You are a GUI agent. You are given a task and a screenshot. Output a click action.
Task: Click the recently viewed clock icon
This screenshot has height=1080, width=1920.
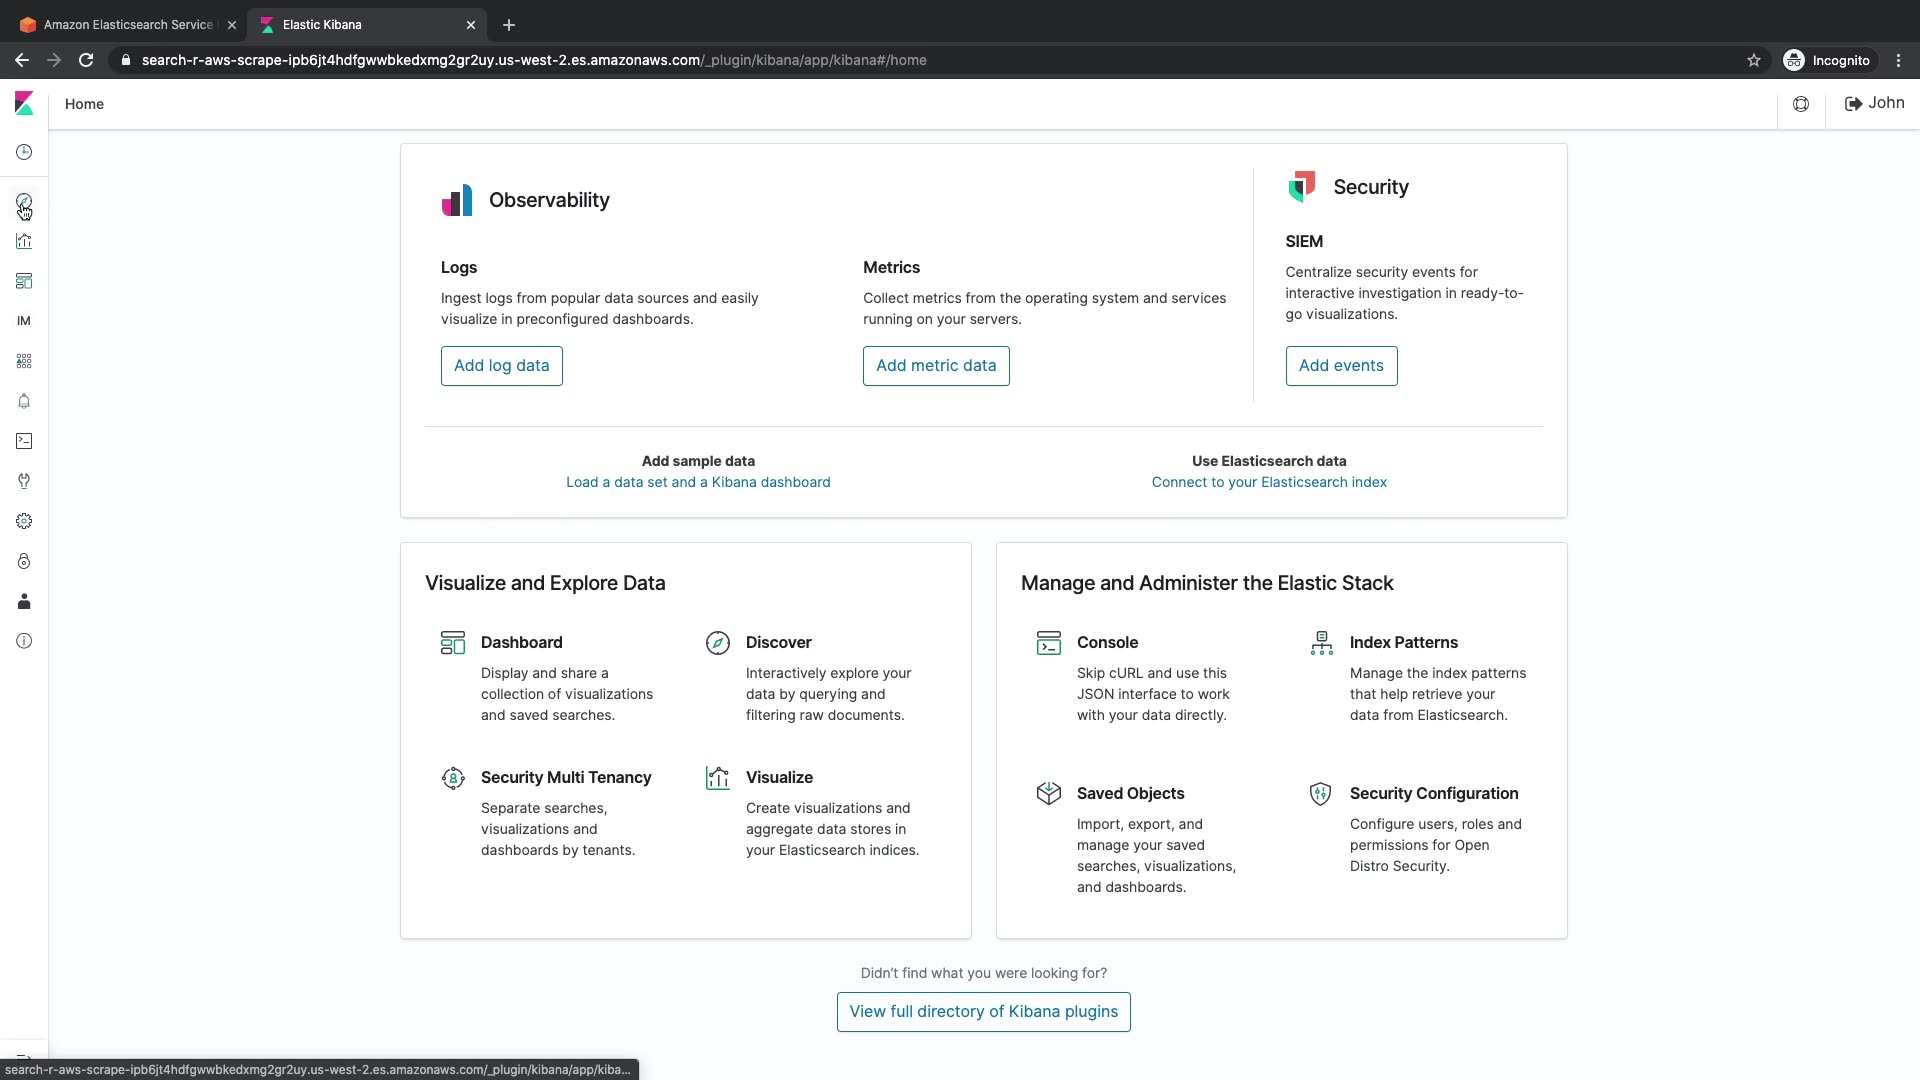click(24, 152)
